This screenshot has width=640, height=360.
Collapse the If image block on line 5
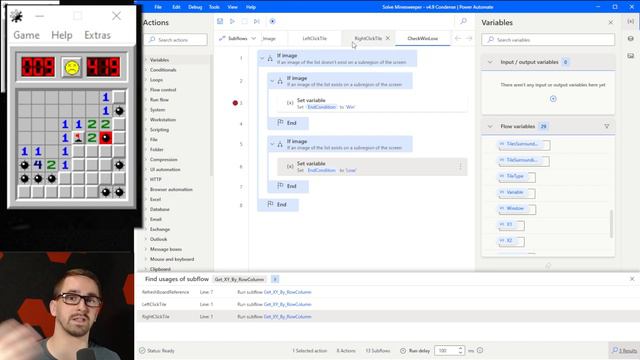click(272, 144)
